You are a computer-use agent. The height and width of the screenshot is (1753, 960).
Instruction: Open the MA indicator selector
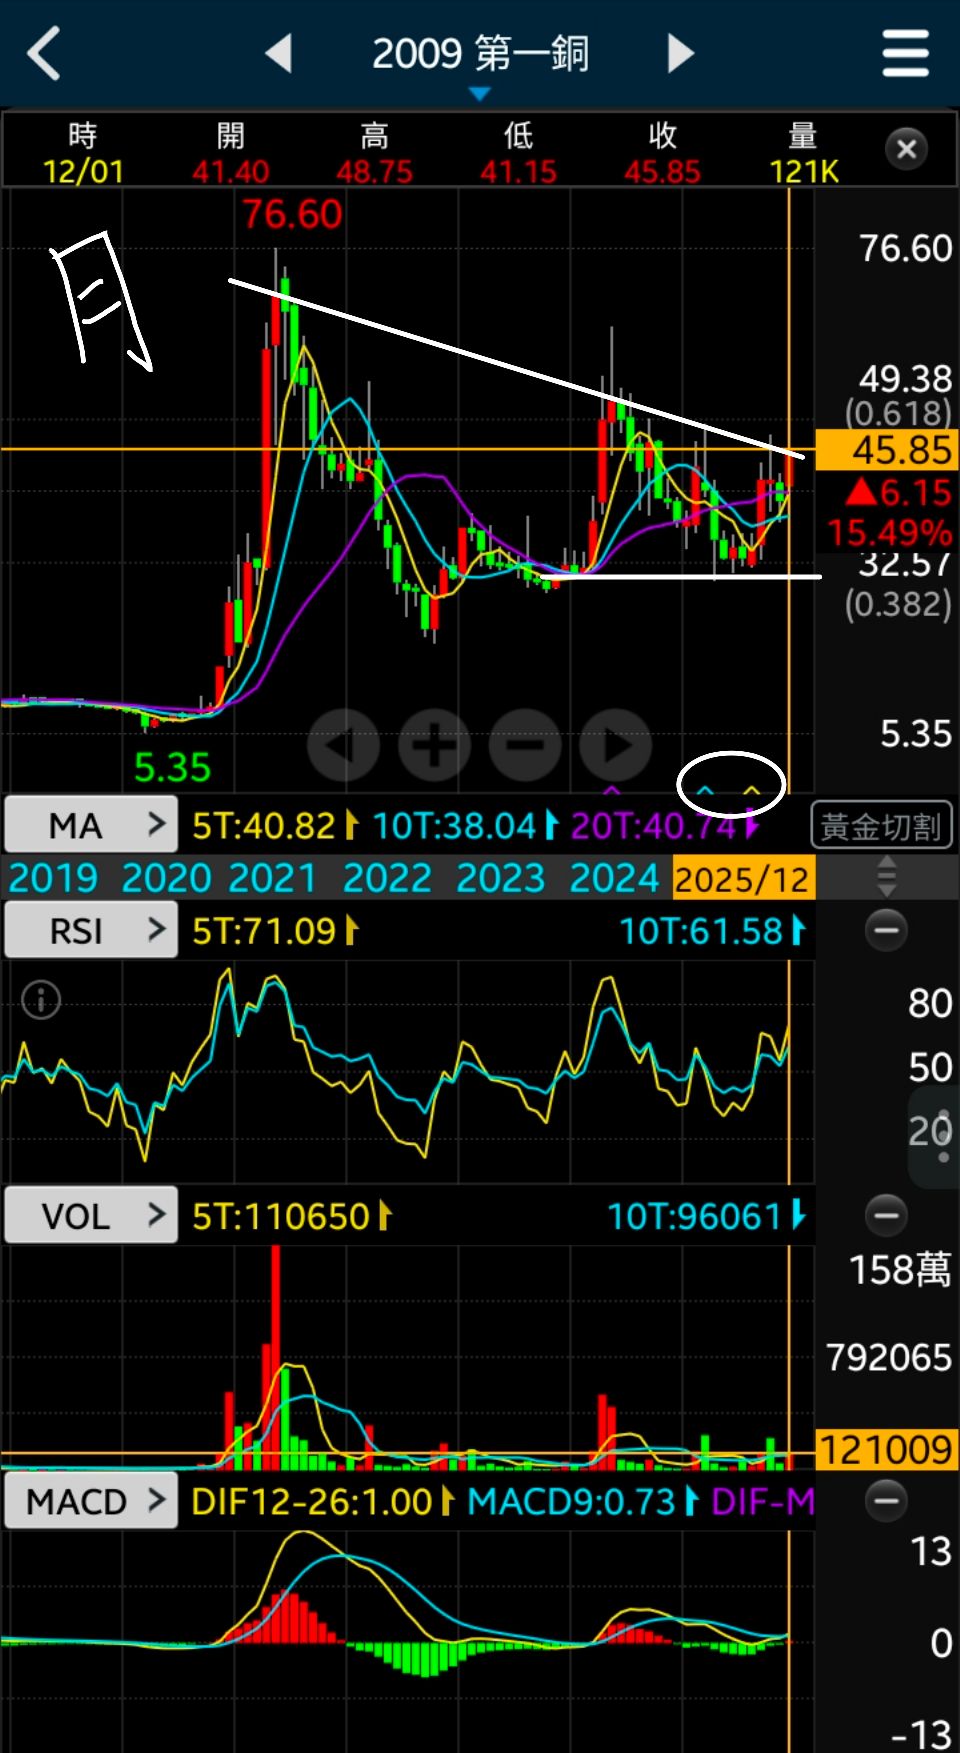tap(91, 825)
